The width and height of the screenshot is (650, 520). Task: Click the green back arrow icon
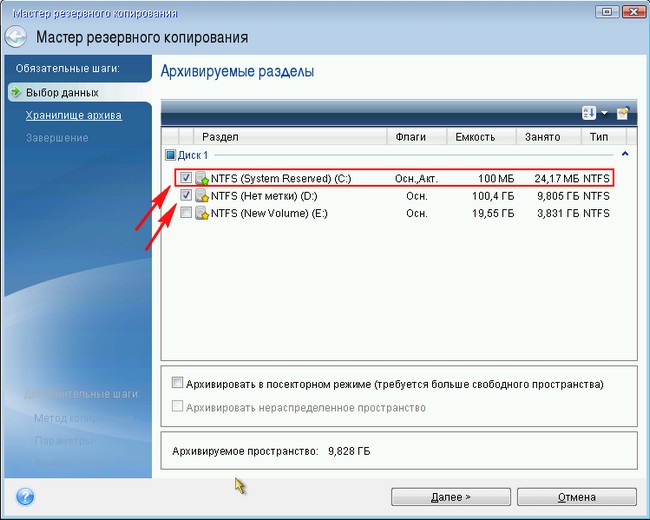16,38
